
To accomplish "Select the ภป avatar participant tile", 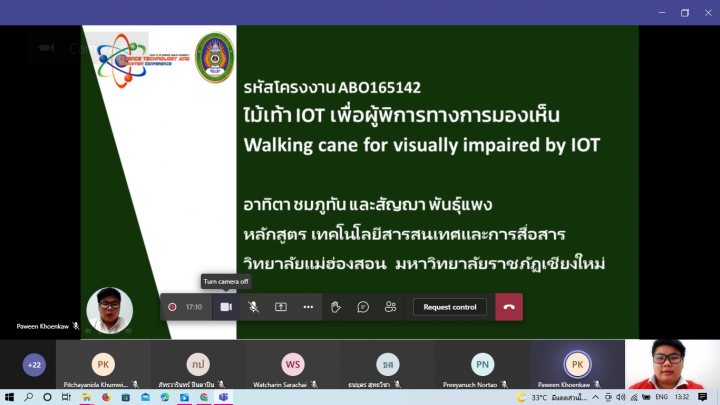I will tap(198, 365).
